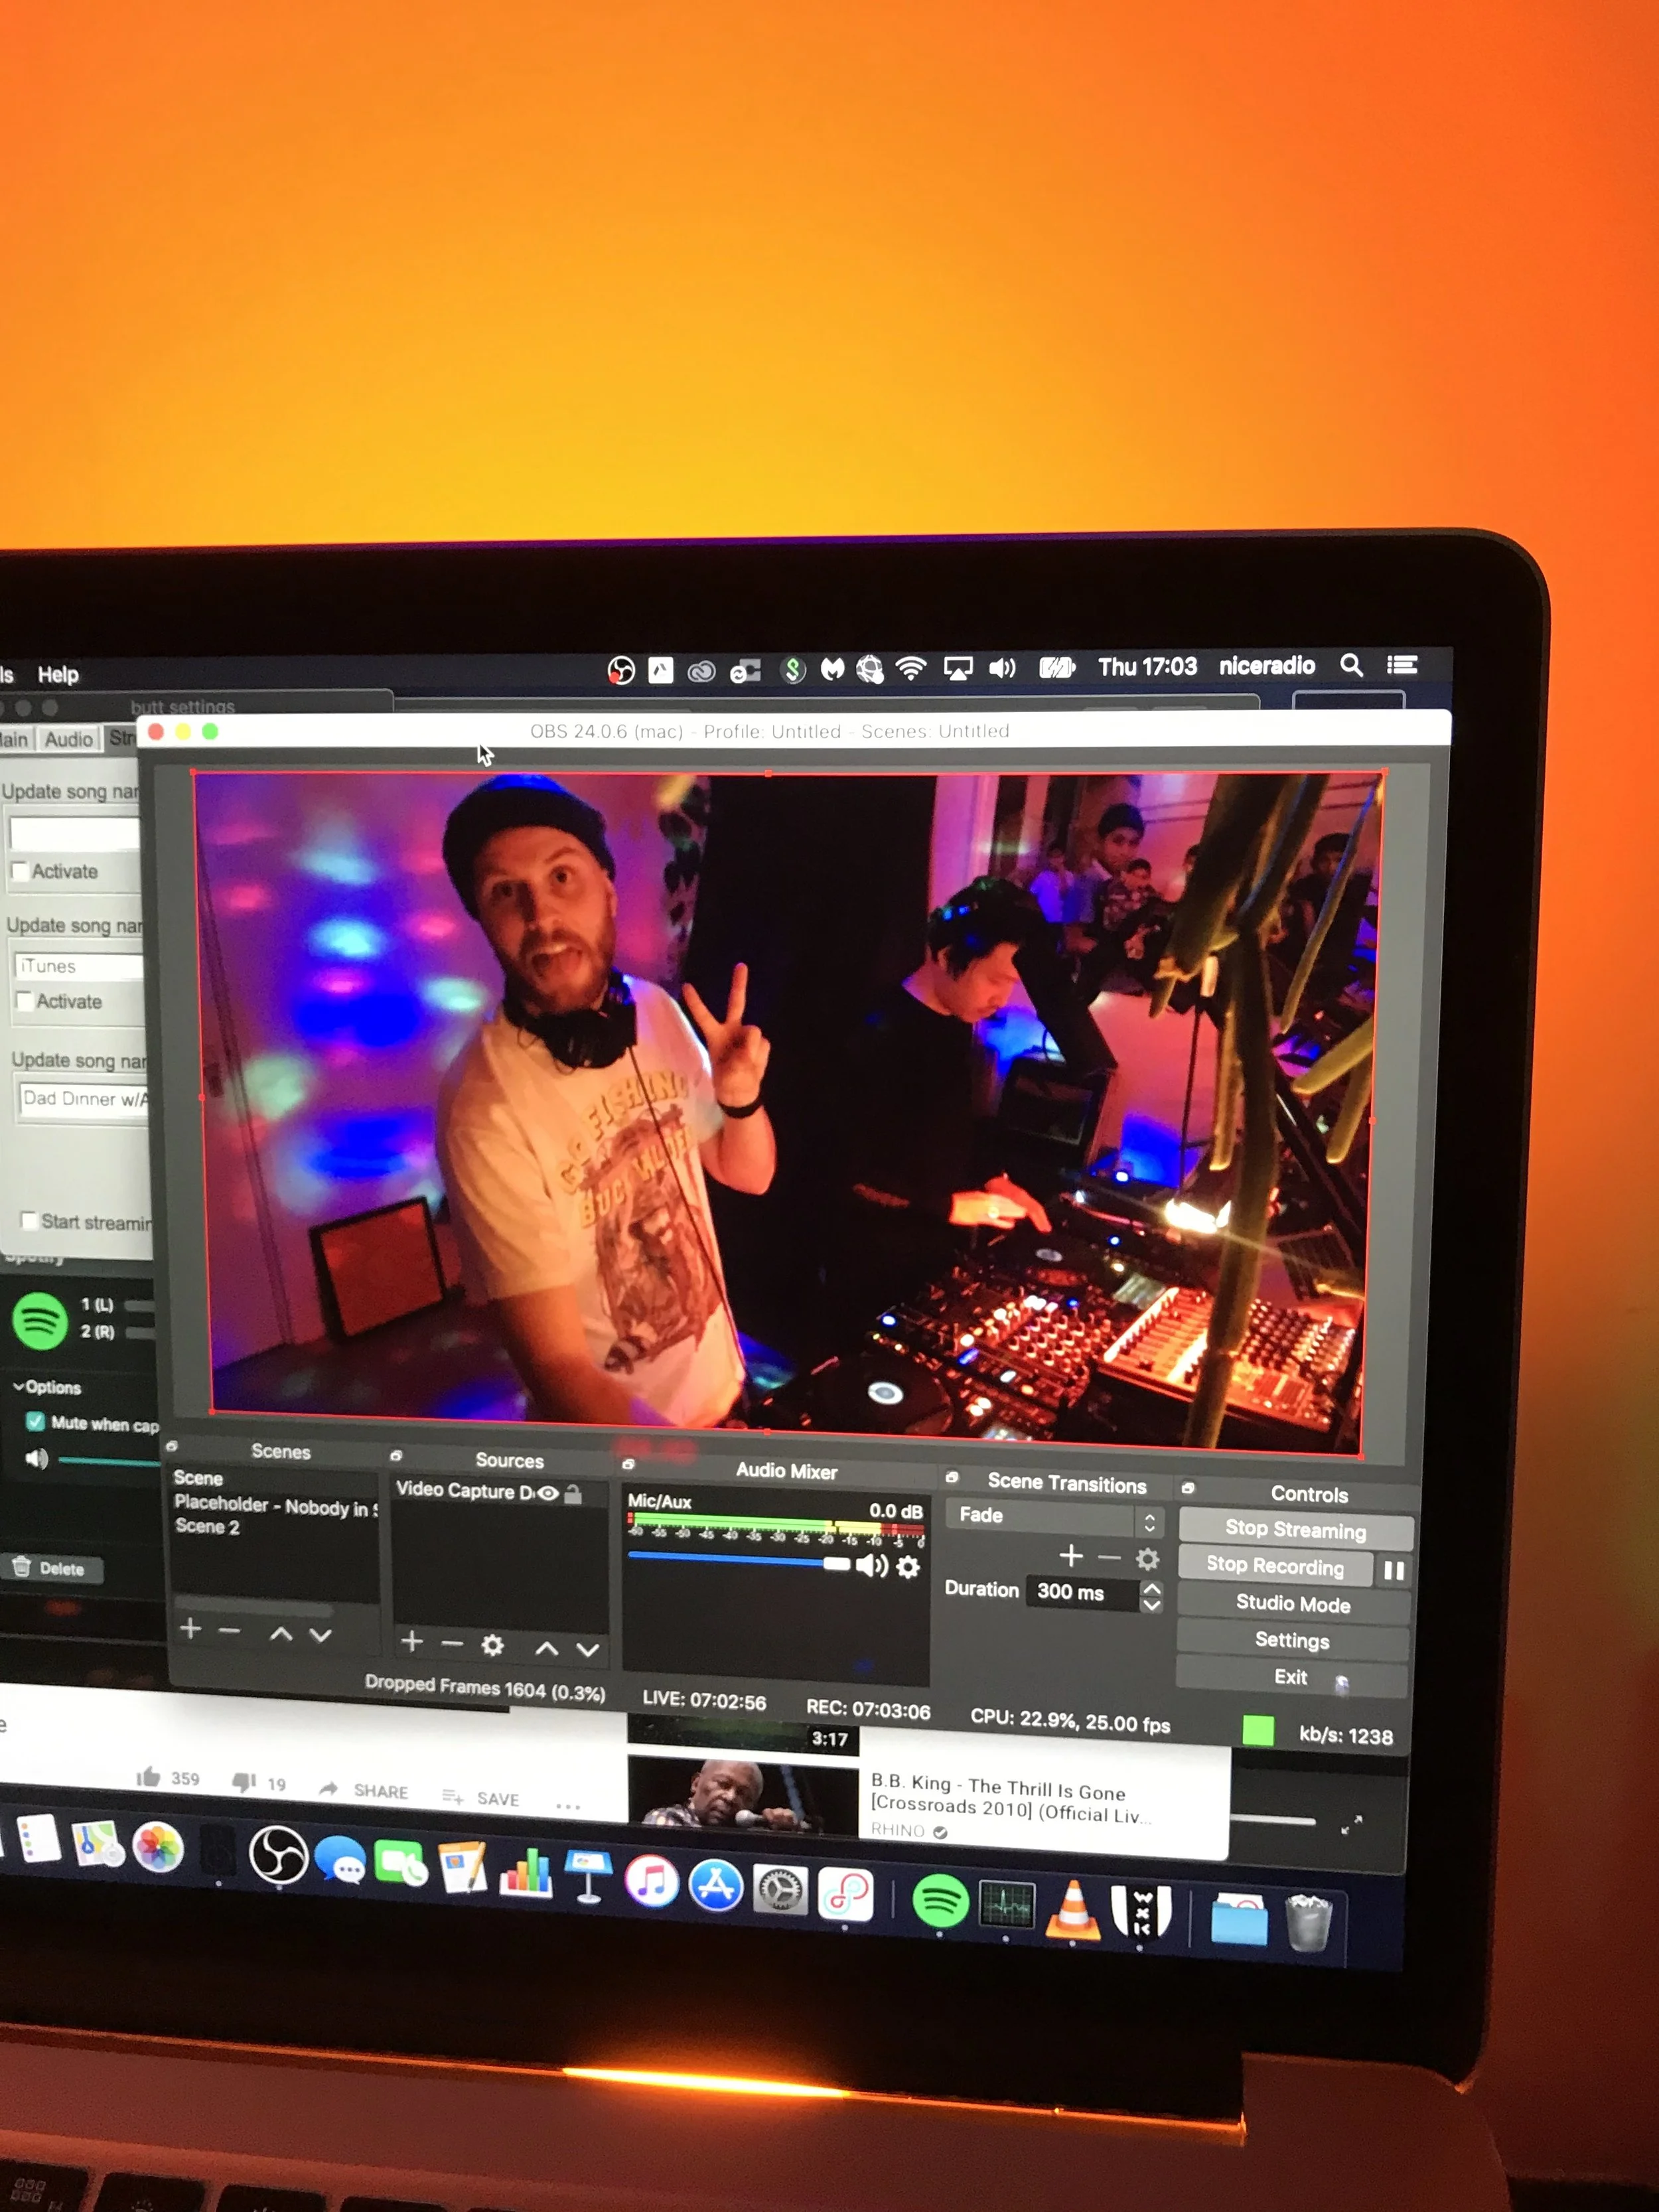This screenshot has height=2212, width=1659.
Task: Adjust the Mic/Aux volume slider
Action: click(836, 1563)
